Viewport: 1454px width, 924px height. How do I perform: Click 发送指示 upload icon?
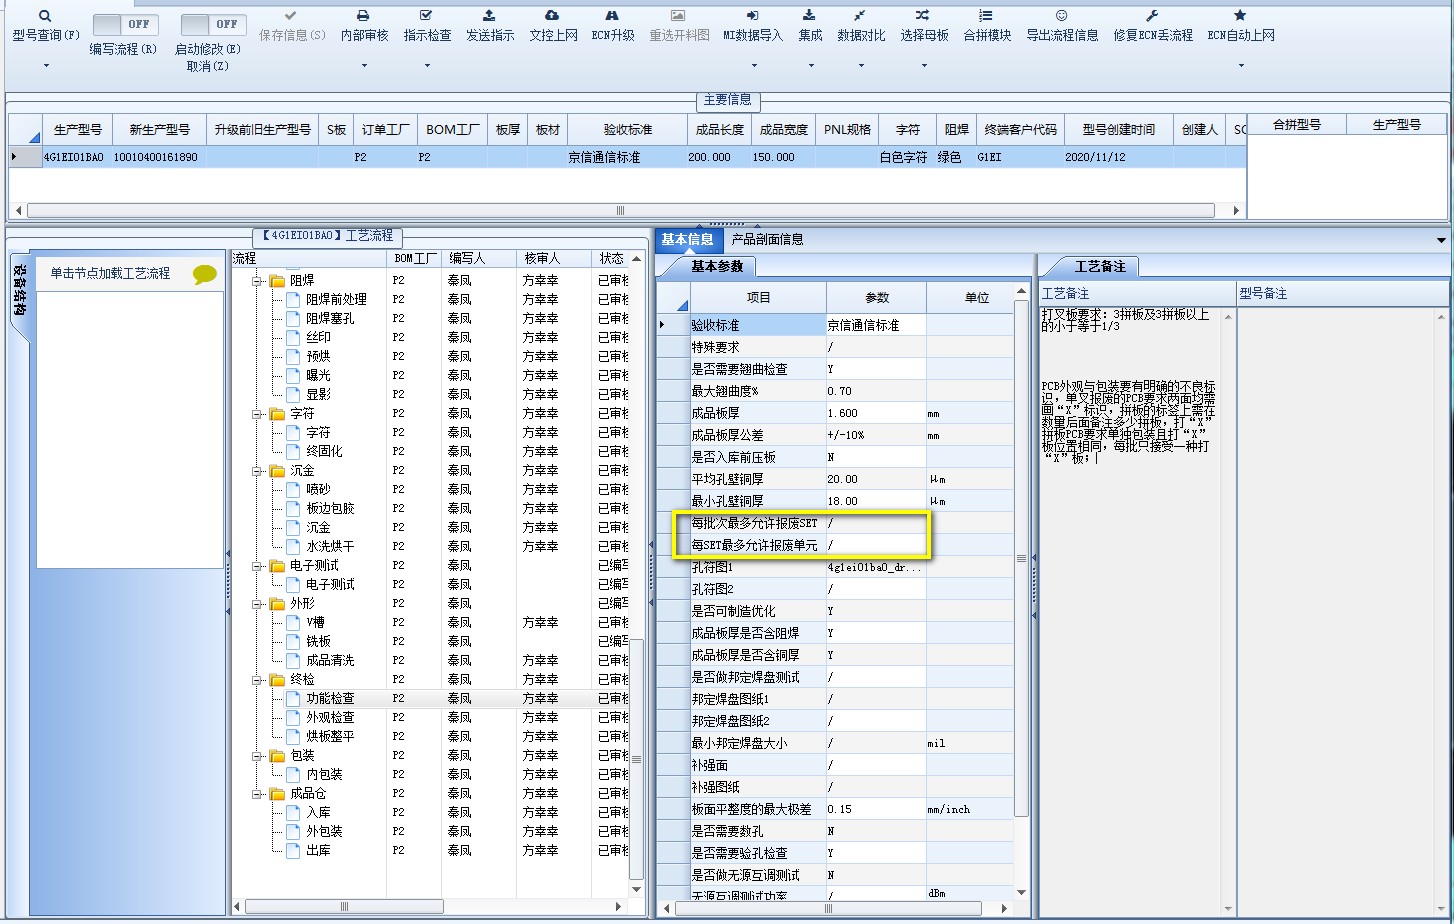click(x=489, y=17)
